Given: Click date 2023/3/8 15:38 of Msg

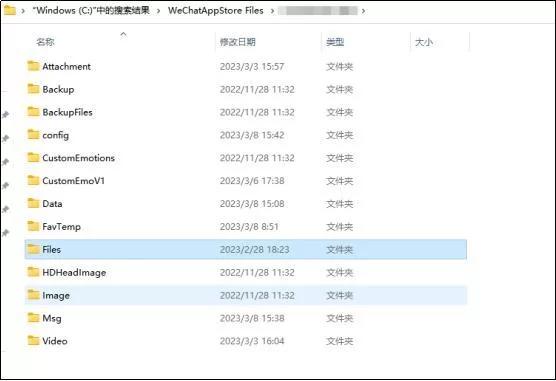Looking at the screenshot, I should (252, 318).
